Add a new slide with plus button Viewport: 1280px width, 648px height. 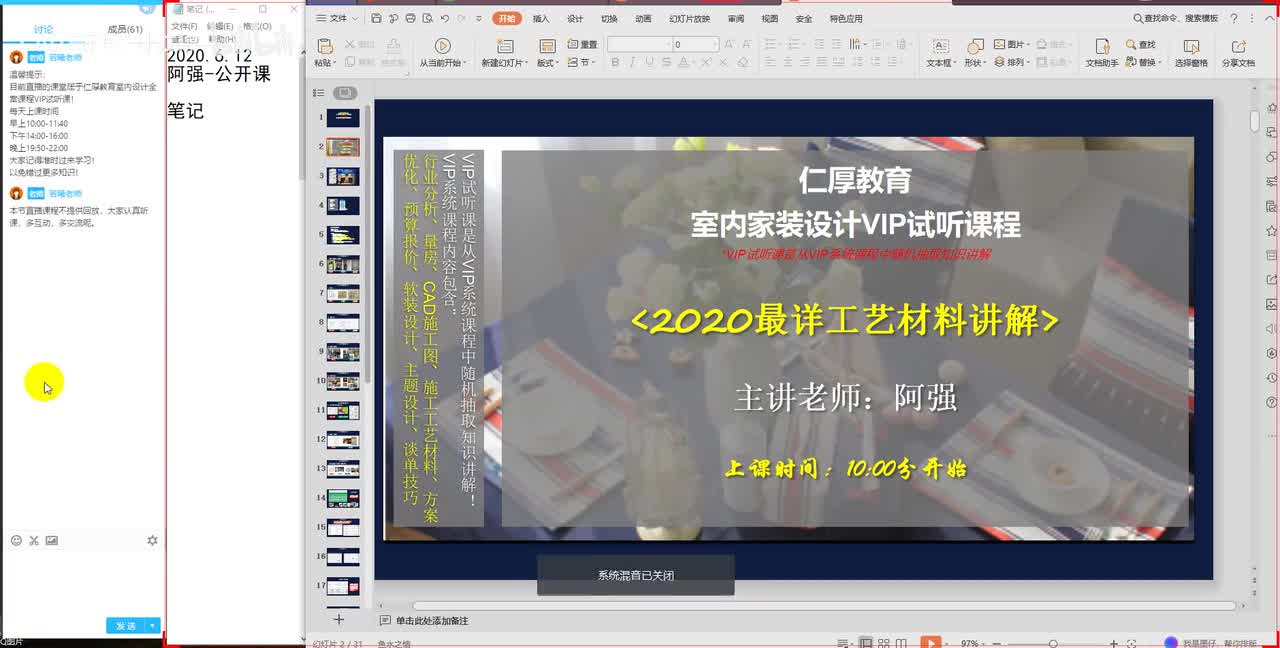click(338, 620)
